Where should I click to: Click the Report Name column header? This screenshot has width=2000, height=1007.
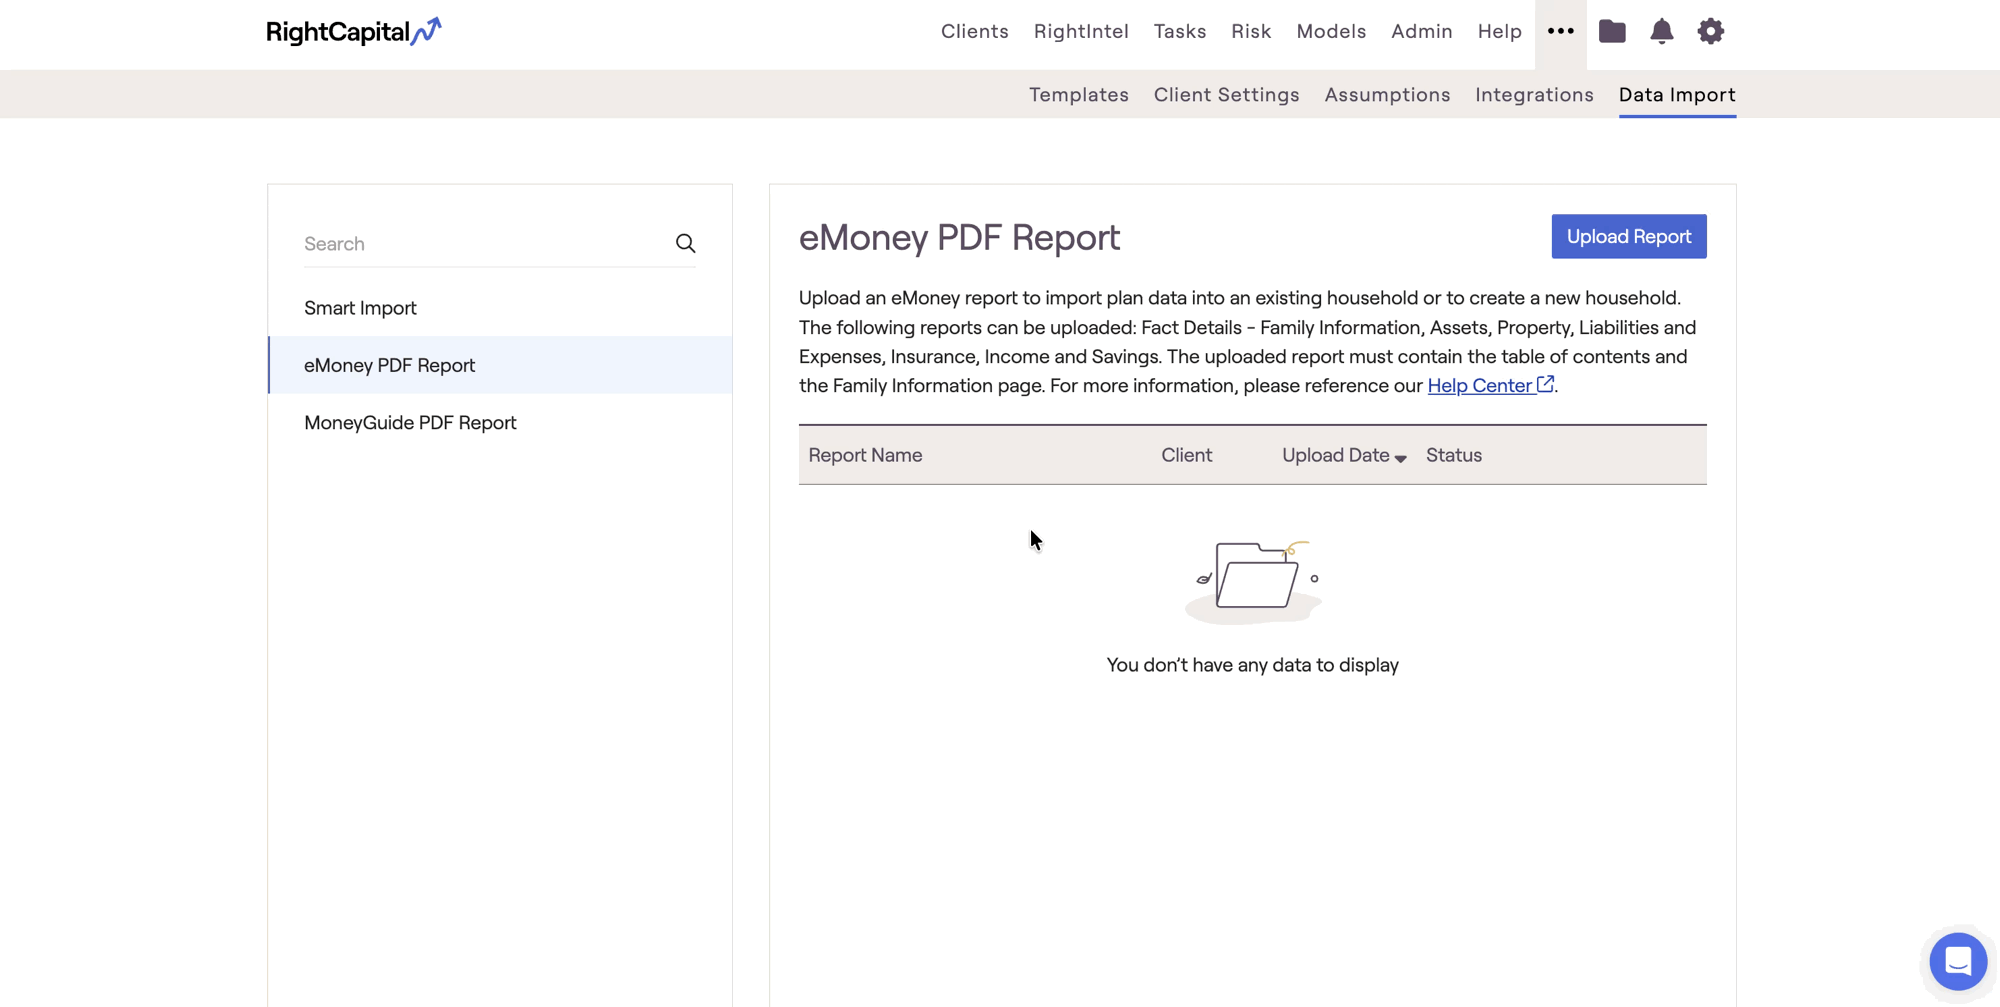coord(865,455)
